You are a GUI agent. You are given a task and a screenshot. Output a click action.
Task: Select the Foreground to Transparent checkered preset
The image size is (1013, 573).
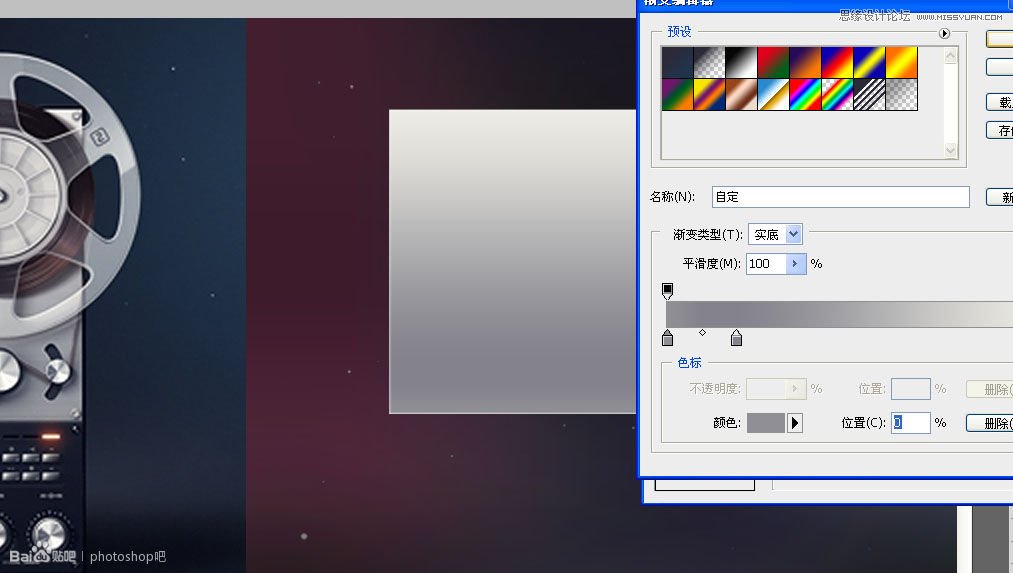[709, 63]
